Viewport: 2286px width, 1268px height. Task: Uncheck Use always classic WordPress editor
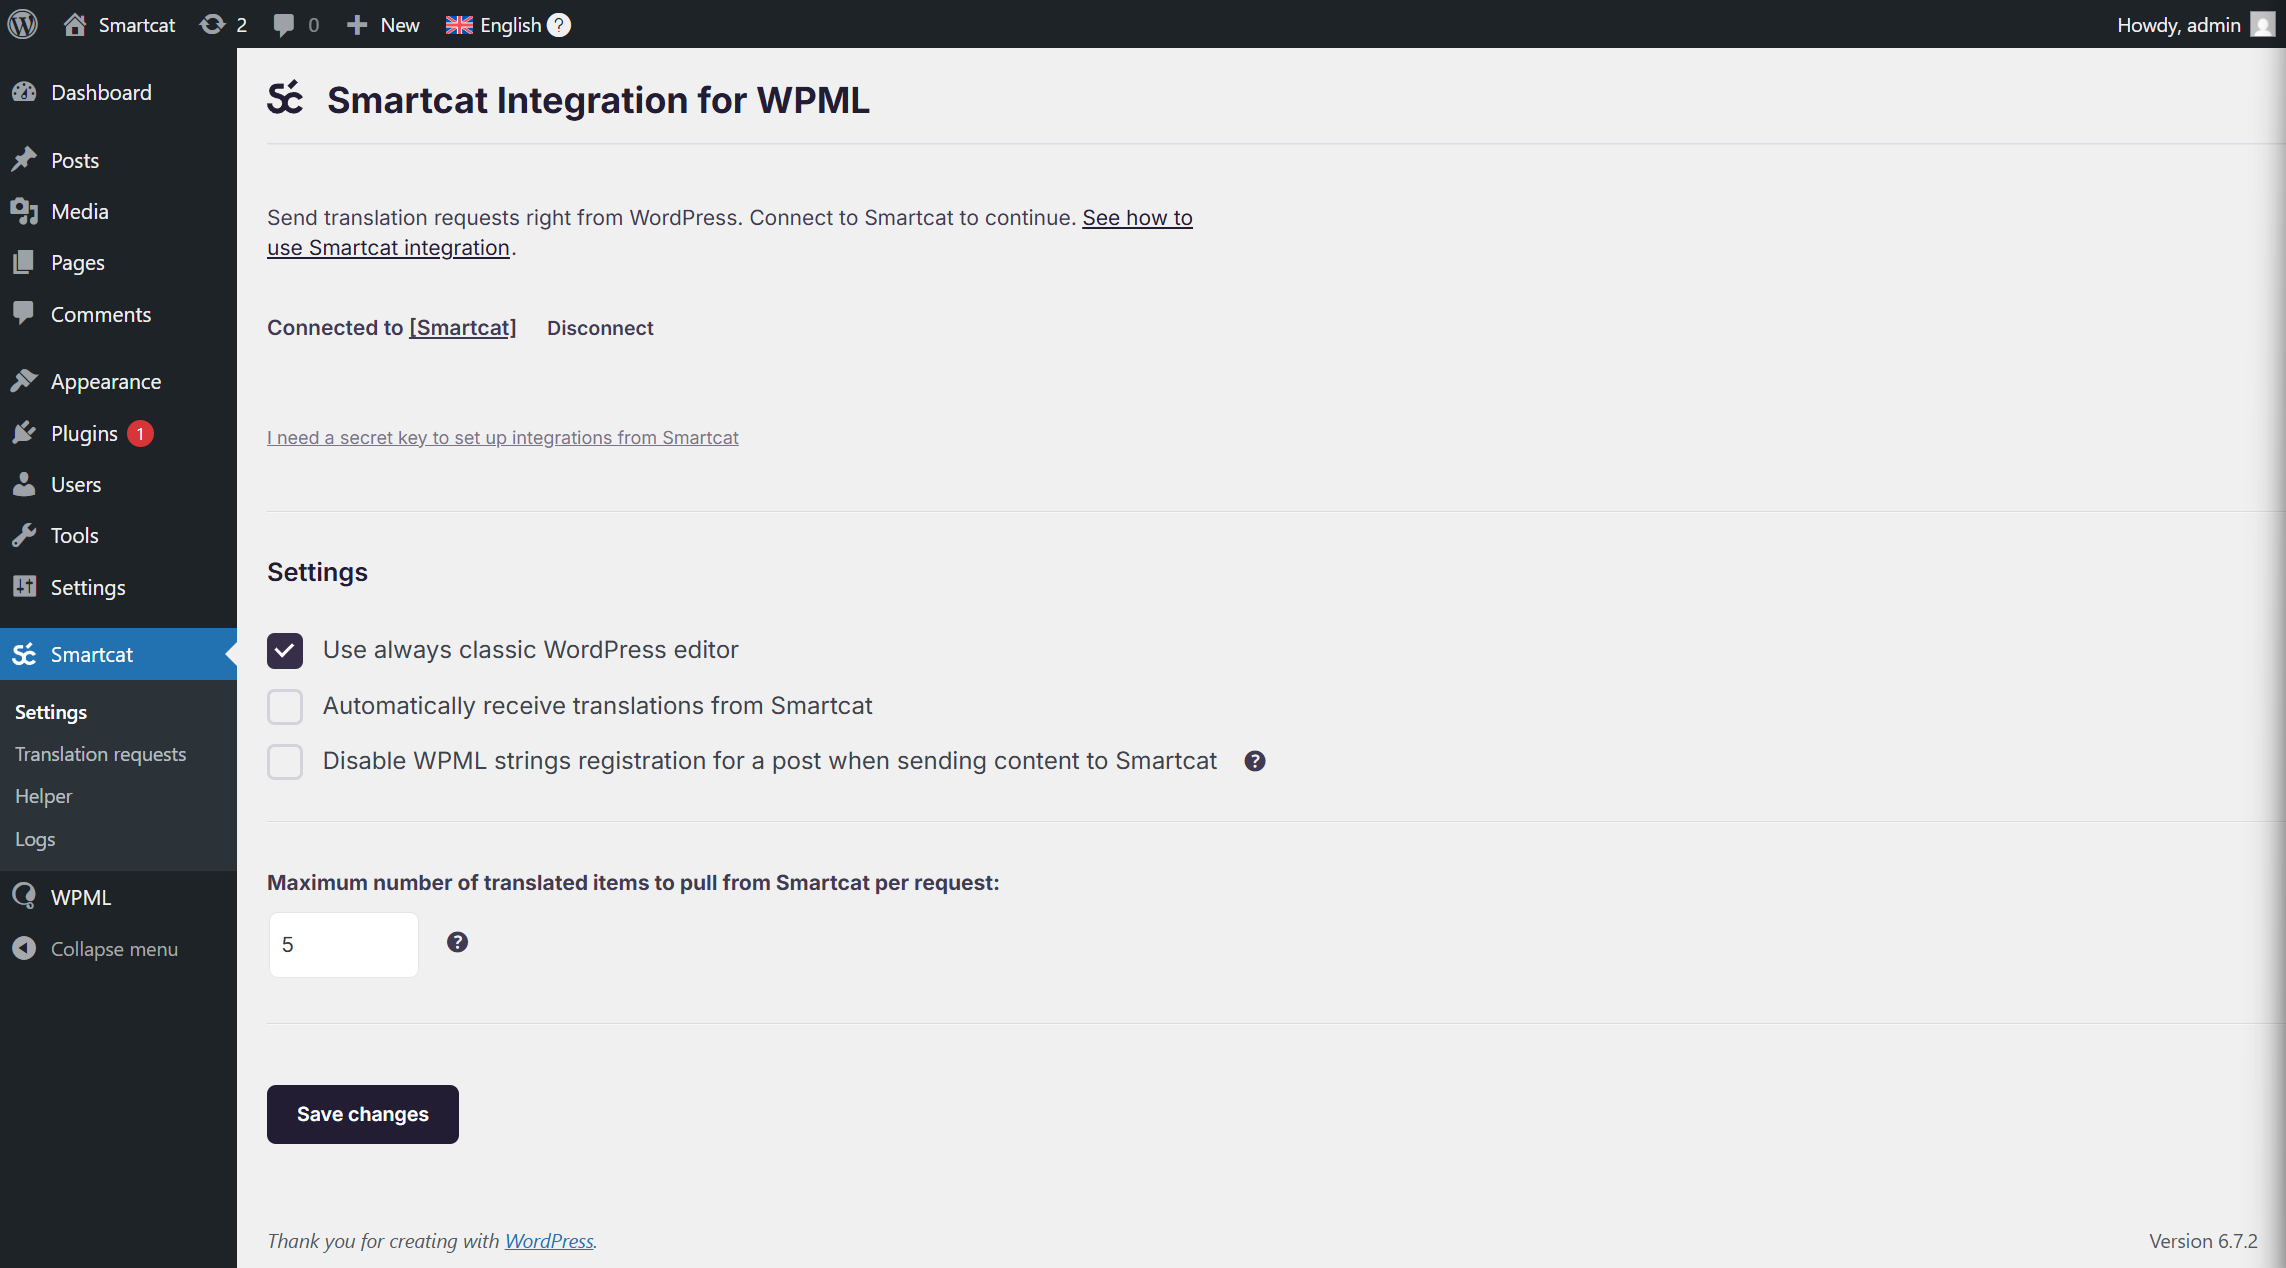point(285,650)
